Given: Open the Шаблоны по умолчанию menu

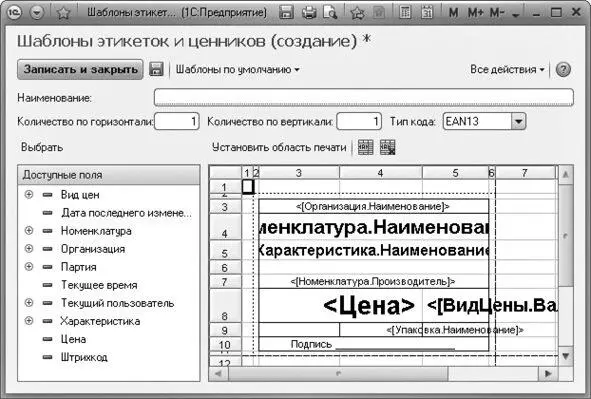Looking at the screenshot, I should (237, 70).
